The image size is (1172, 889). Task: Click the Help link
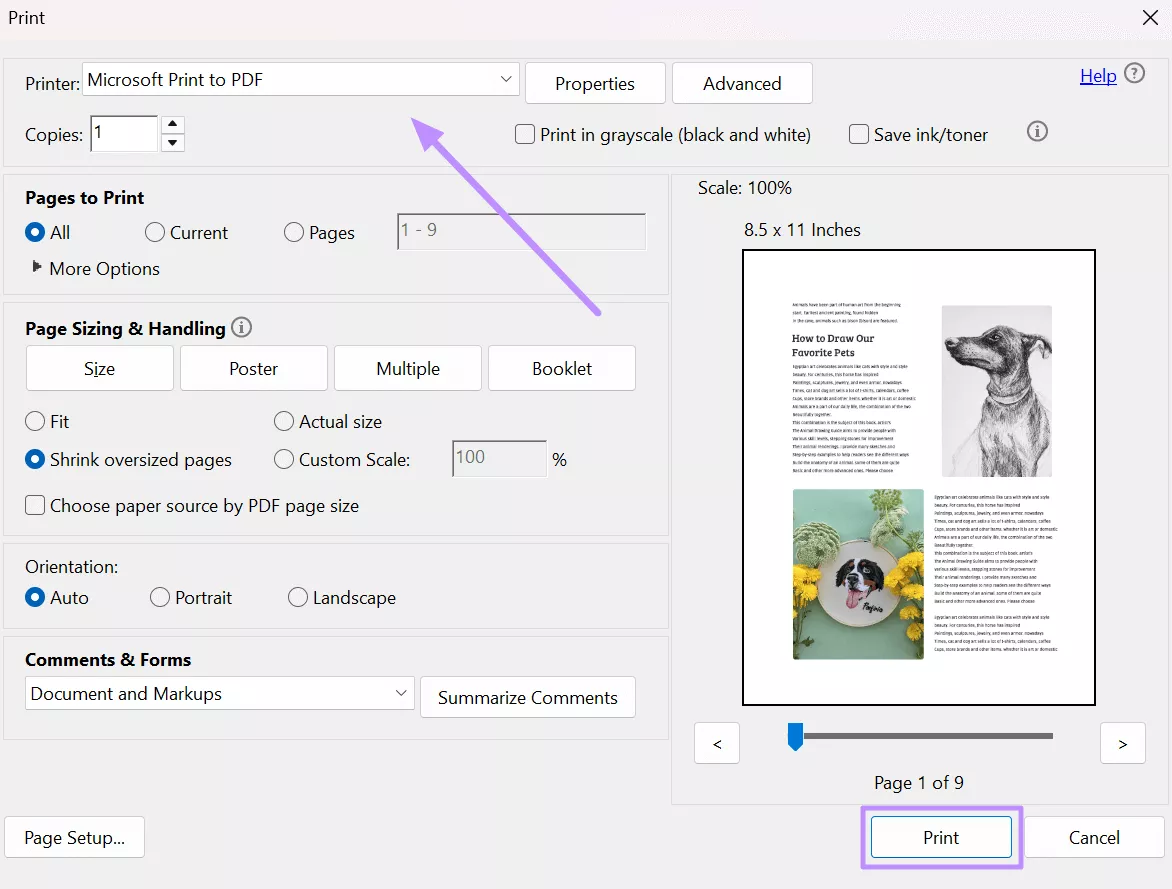tap(1097, 75)
